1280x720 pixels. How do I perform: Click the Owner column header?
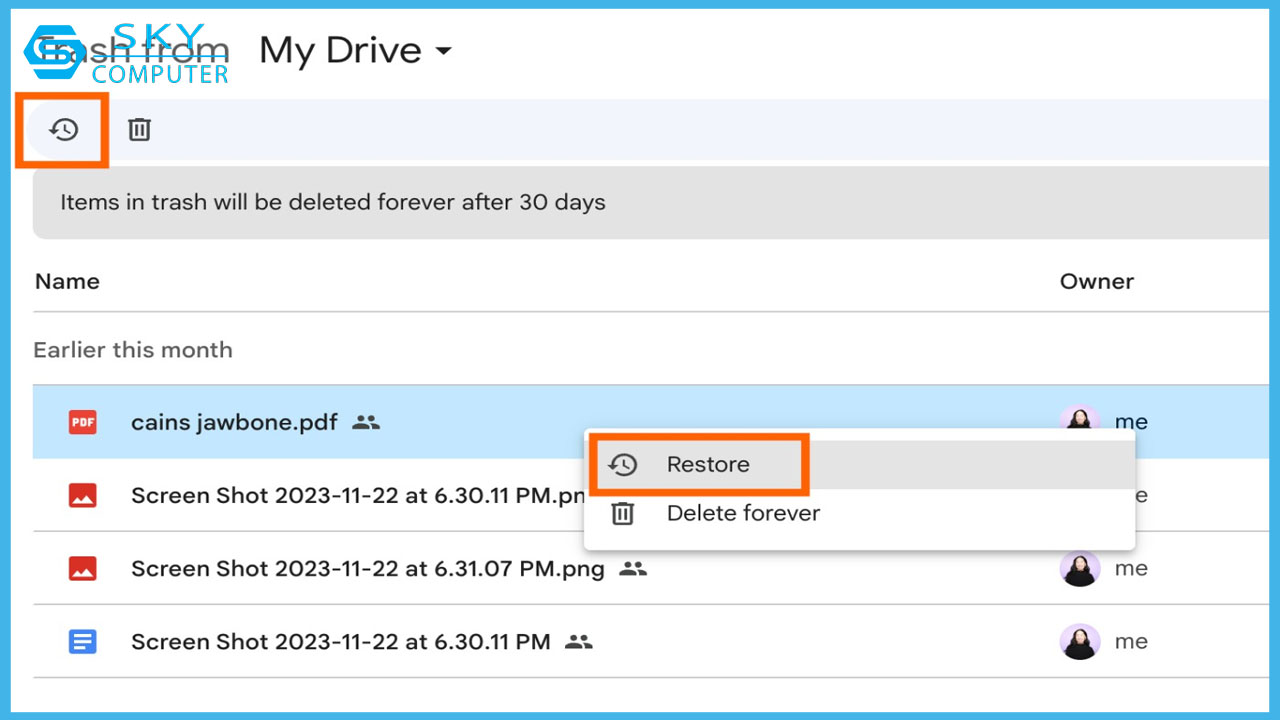point(1096,282)
